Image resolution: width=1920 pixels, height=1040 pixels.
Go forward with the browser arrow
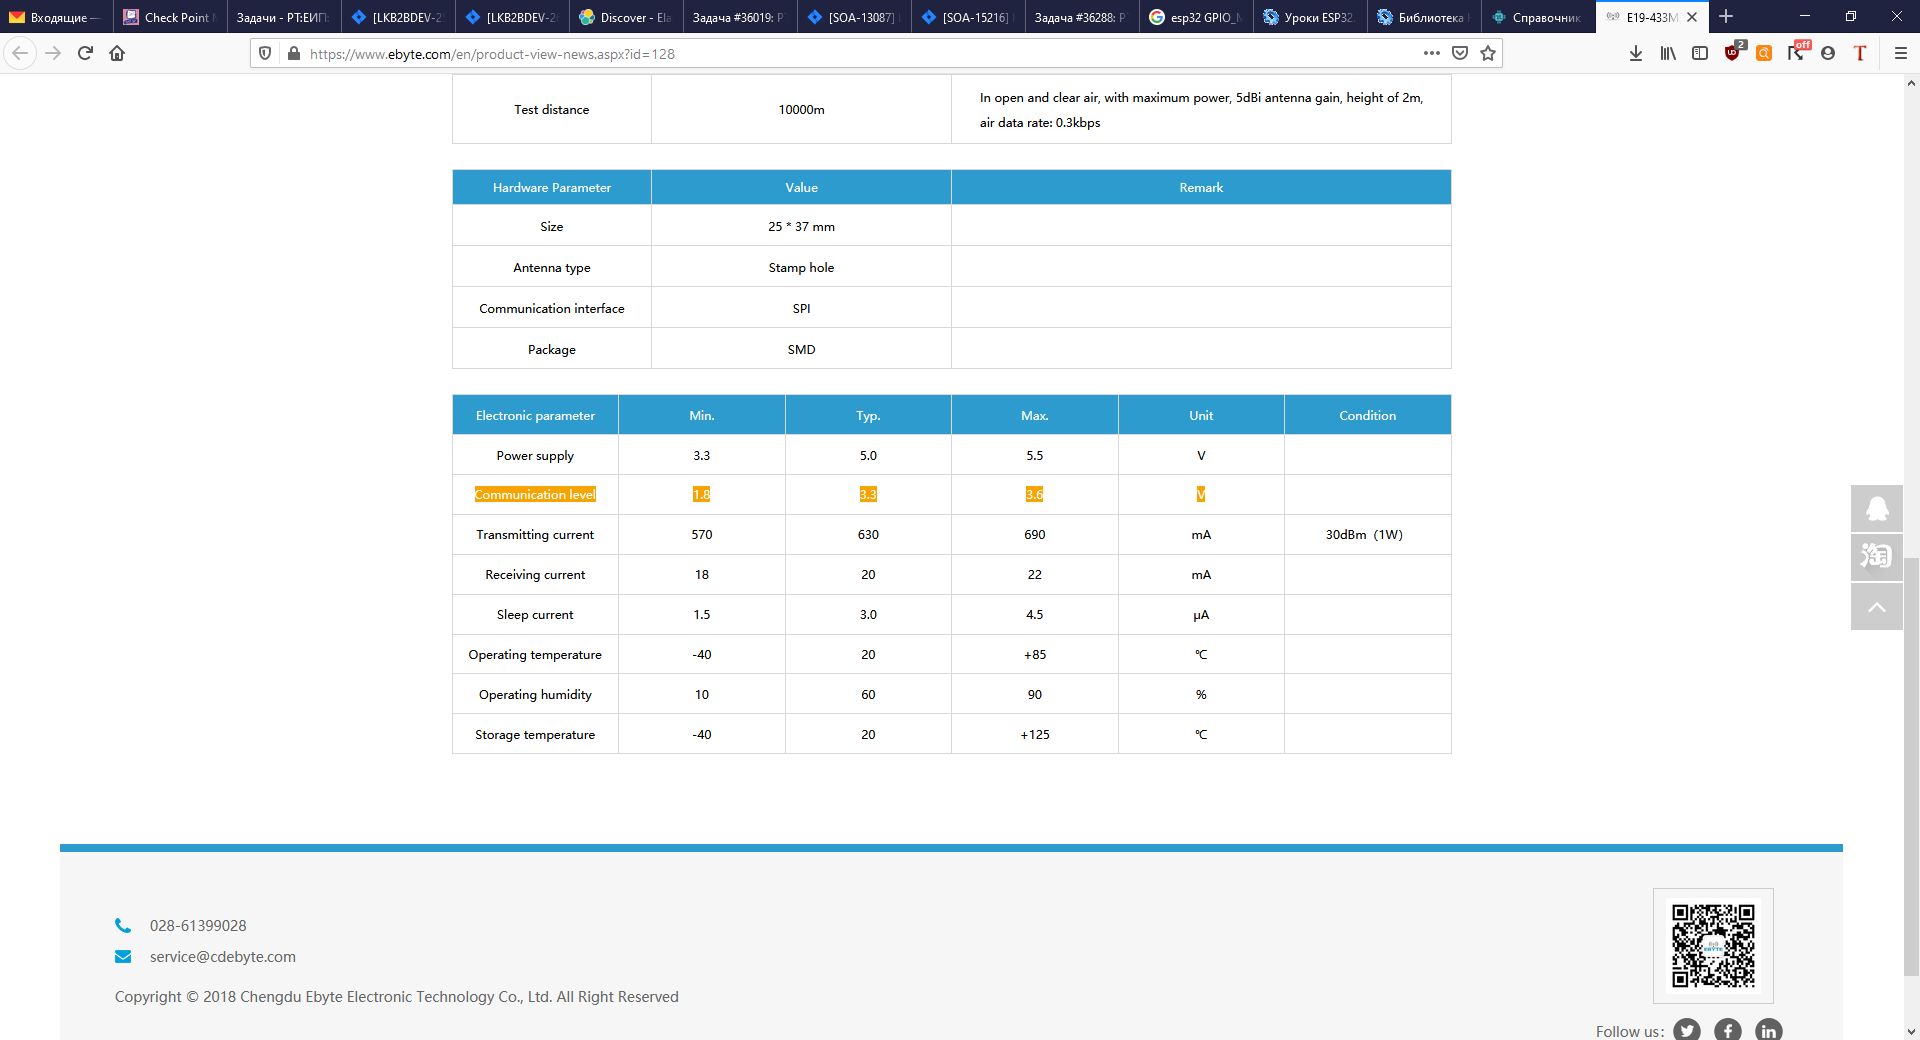pos(53,53)
